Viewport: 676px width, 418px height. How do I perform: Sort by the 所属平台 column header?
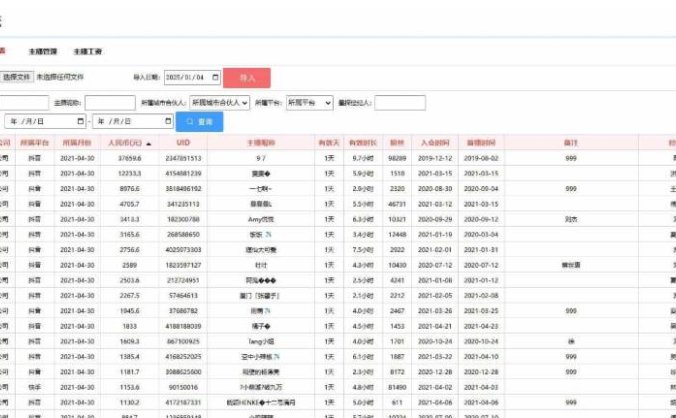coord(34,143)
